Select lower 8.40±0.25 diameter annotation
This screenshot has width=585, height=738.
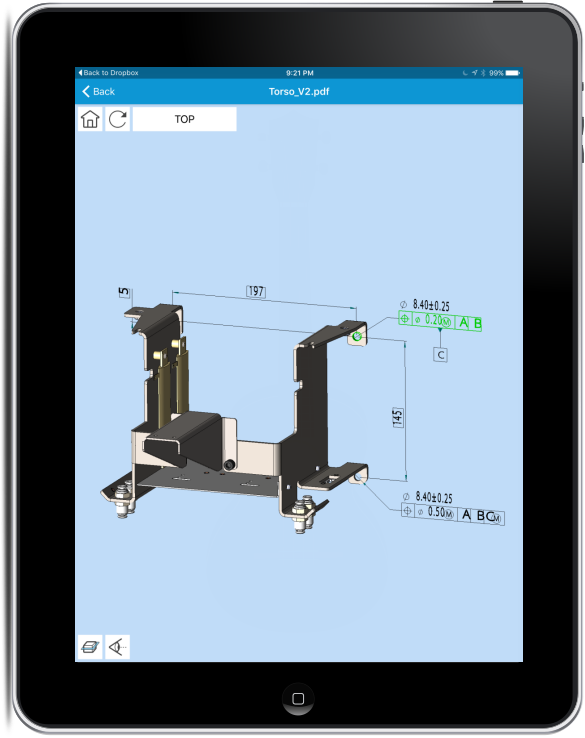point(428,497)
